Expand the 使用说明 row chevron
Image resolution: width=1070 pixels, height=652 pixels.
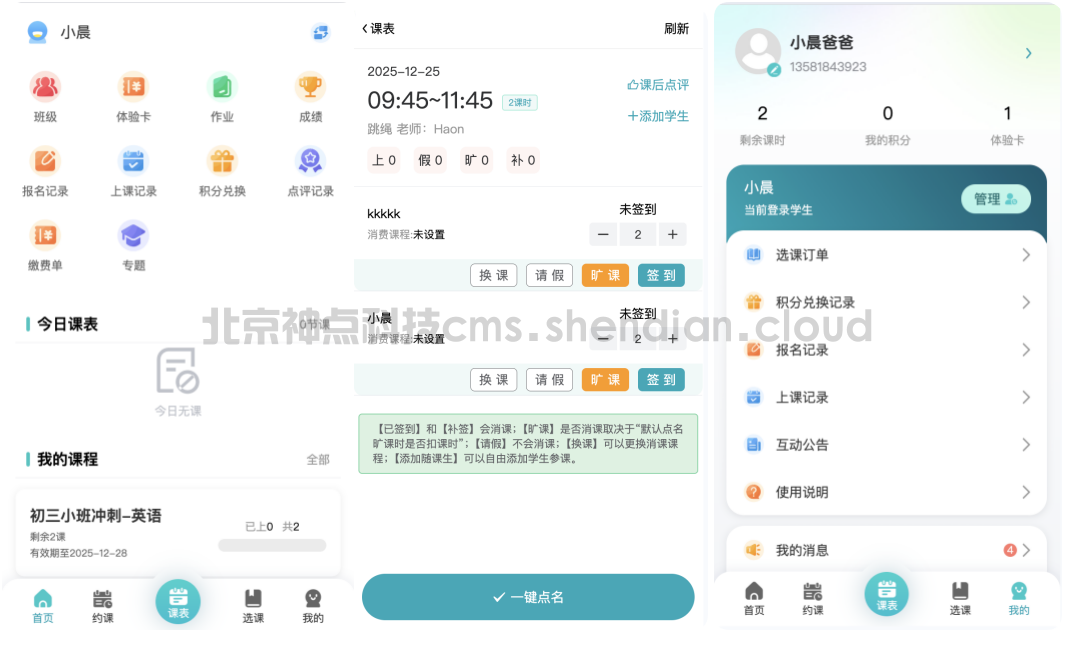coord(1025,492)
